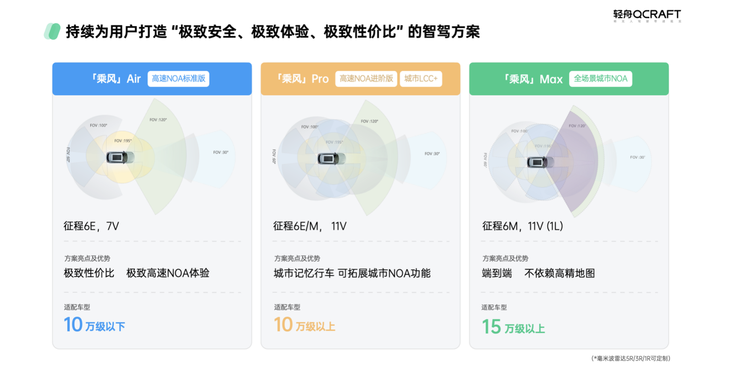Click the 适配车型 label in the Air card

(x=77, y=307)
